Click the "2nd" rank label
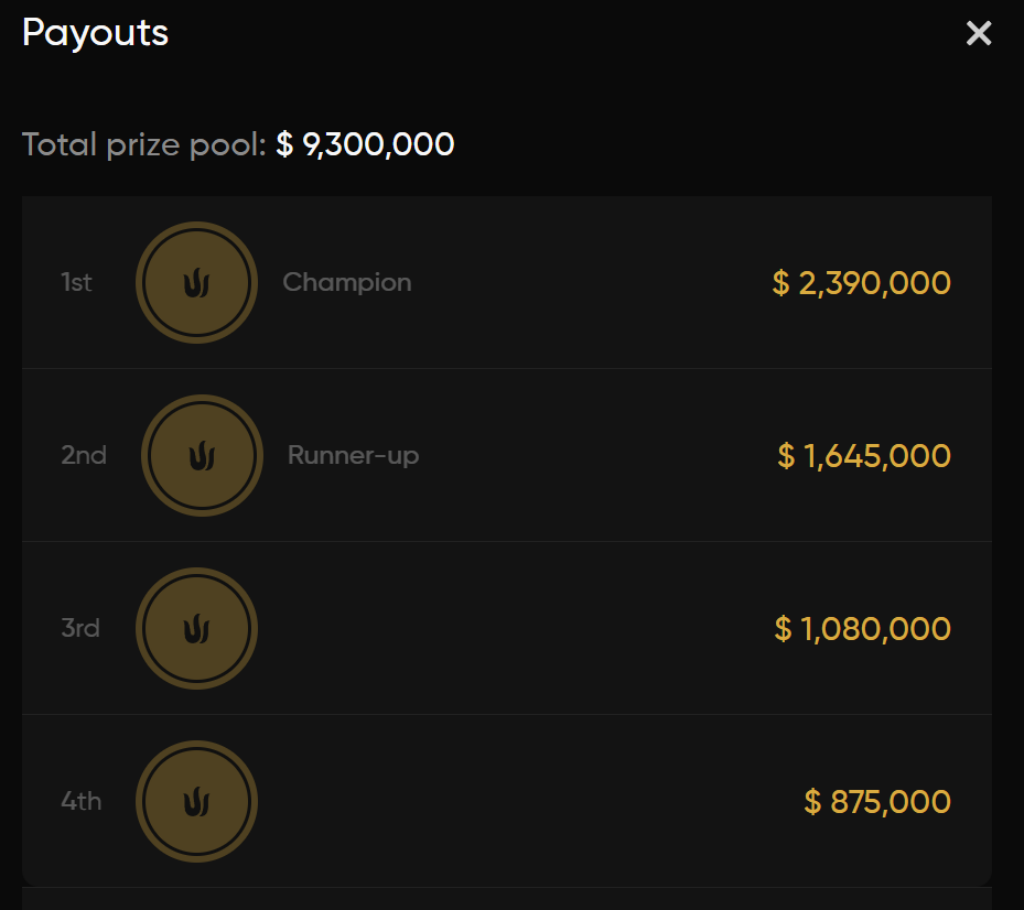 [x=84, y=456]
